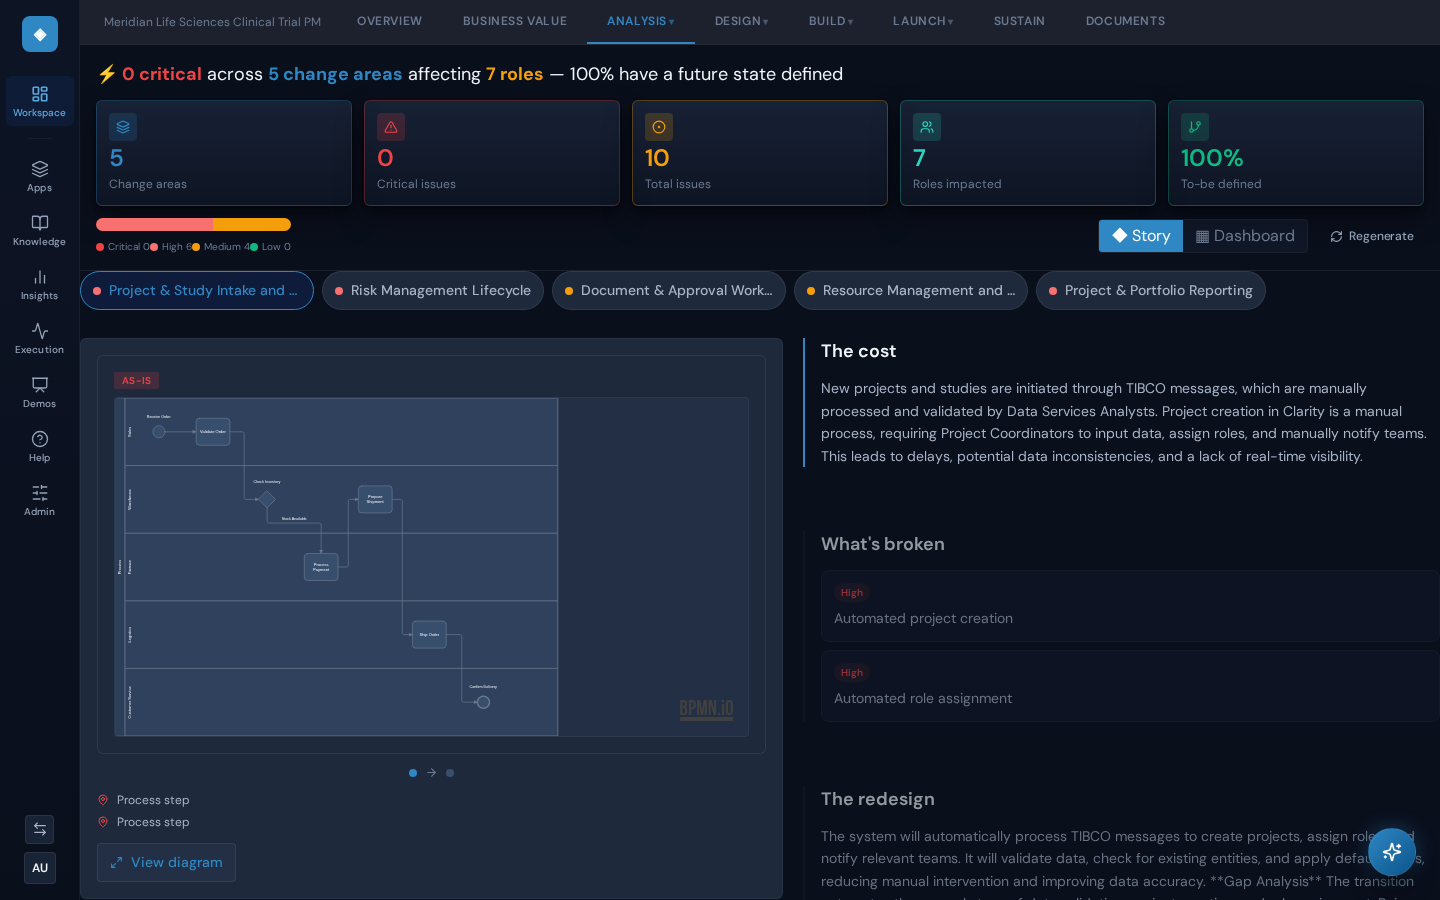Select Document & Approval Workflow change area

click(x=669, y=290)
